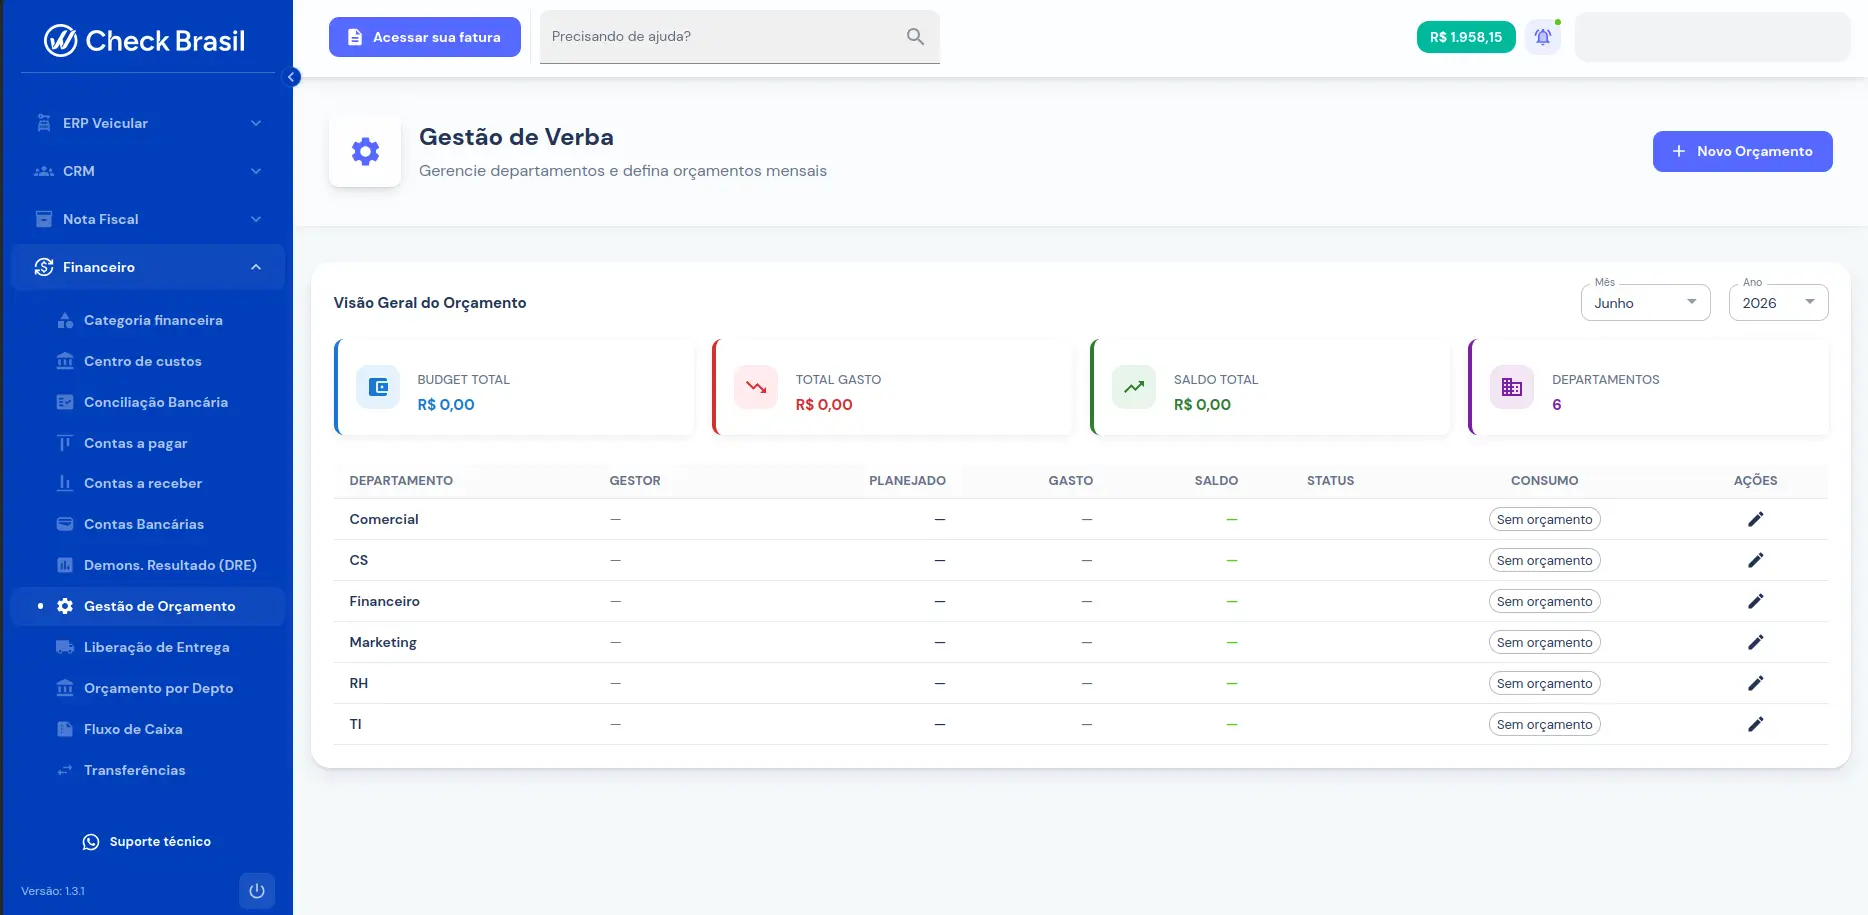Image resolution: width=1868 pixels, height=915 pixels.
Task: Open Centro de custos menu item
Action: 148,361
